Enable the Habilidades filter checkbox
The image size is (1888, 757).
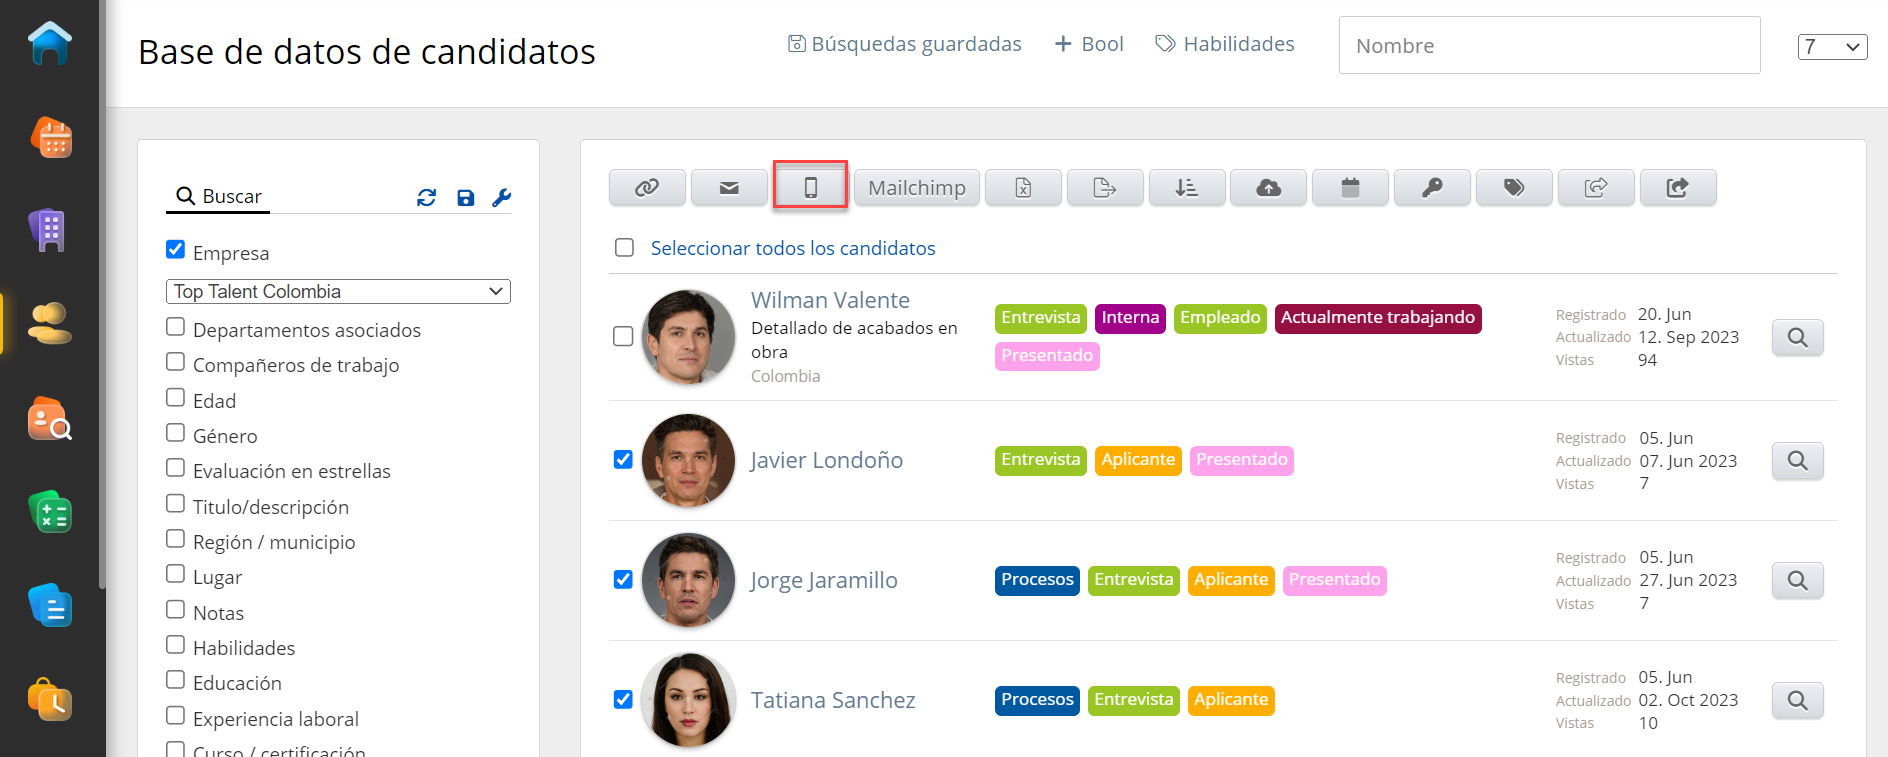[x=176, y=645]
